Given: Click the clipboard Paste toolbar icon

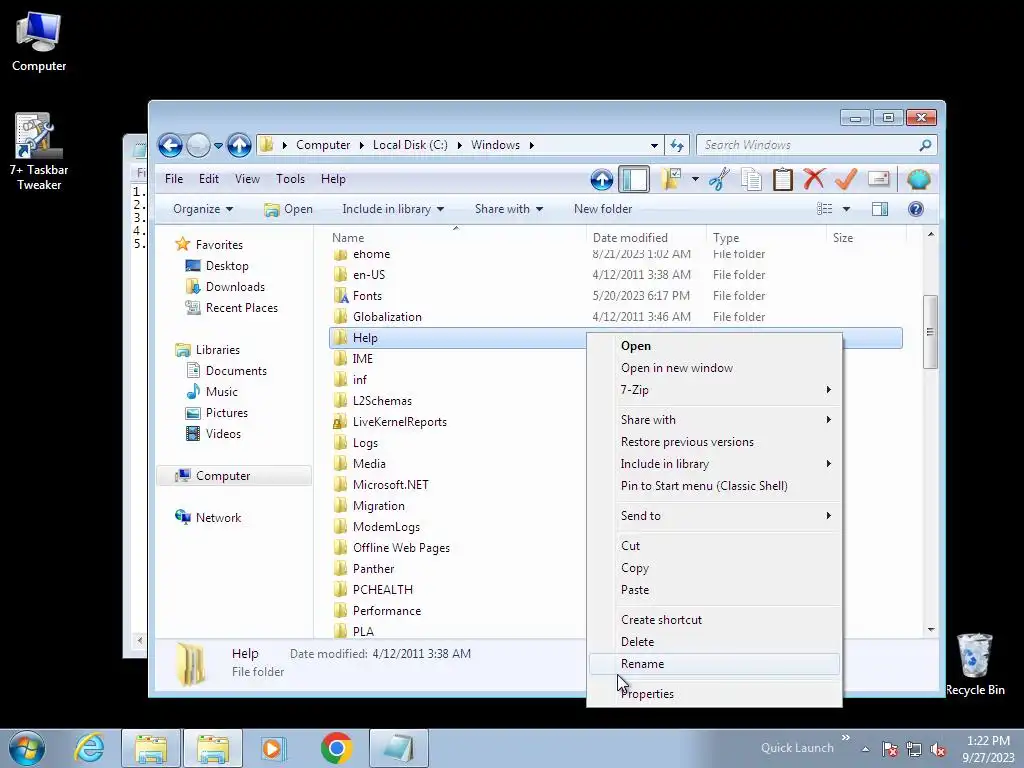Looking at the screenshot, I should click(782, 179).
